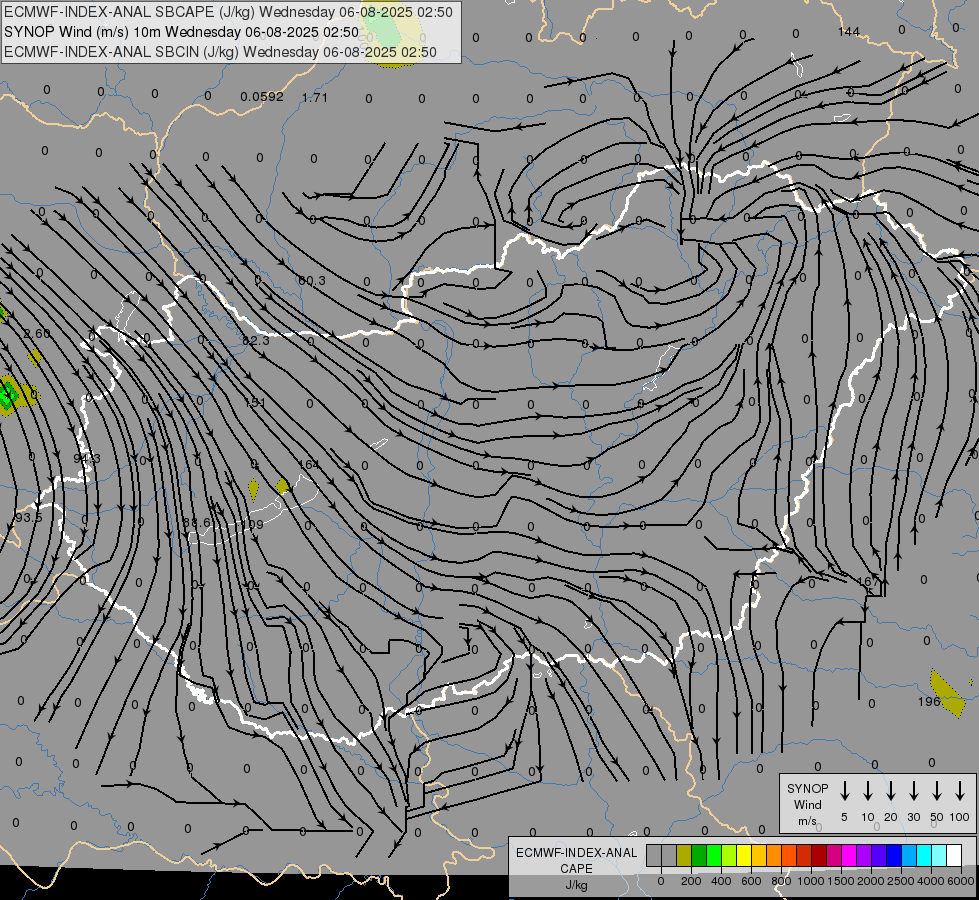Click the SBCAPE title line in header
Screen dimensions: 979x900
(x=228, y=12)
